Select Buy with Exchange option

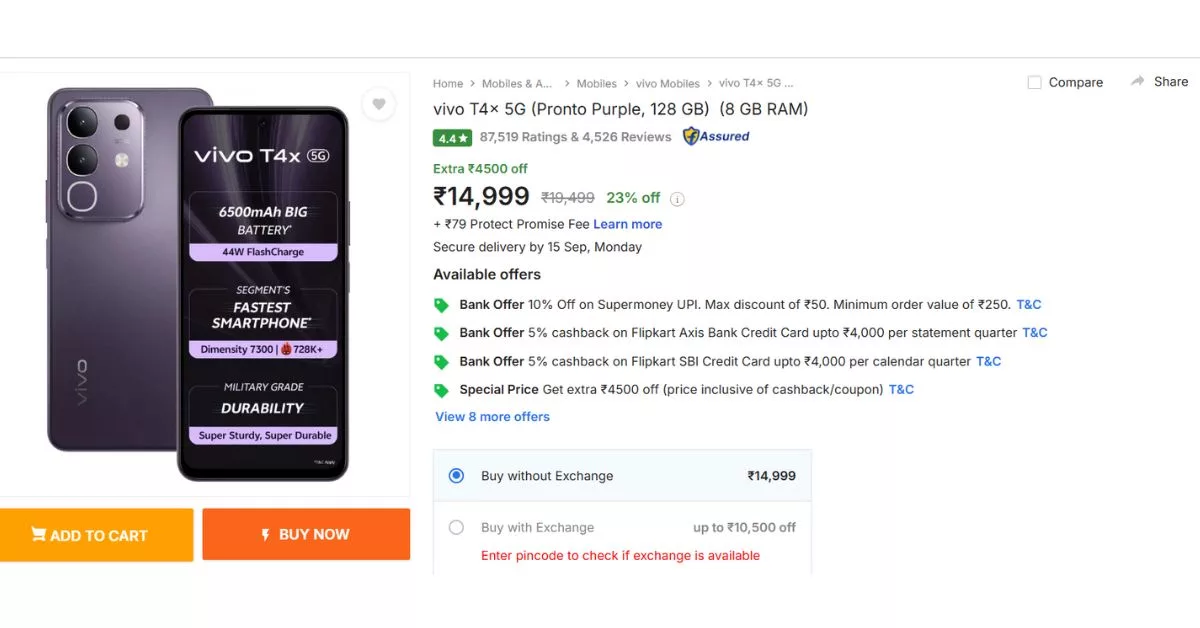pyautogui.click(x=456, y=527)
